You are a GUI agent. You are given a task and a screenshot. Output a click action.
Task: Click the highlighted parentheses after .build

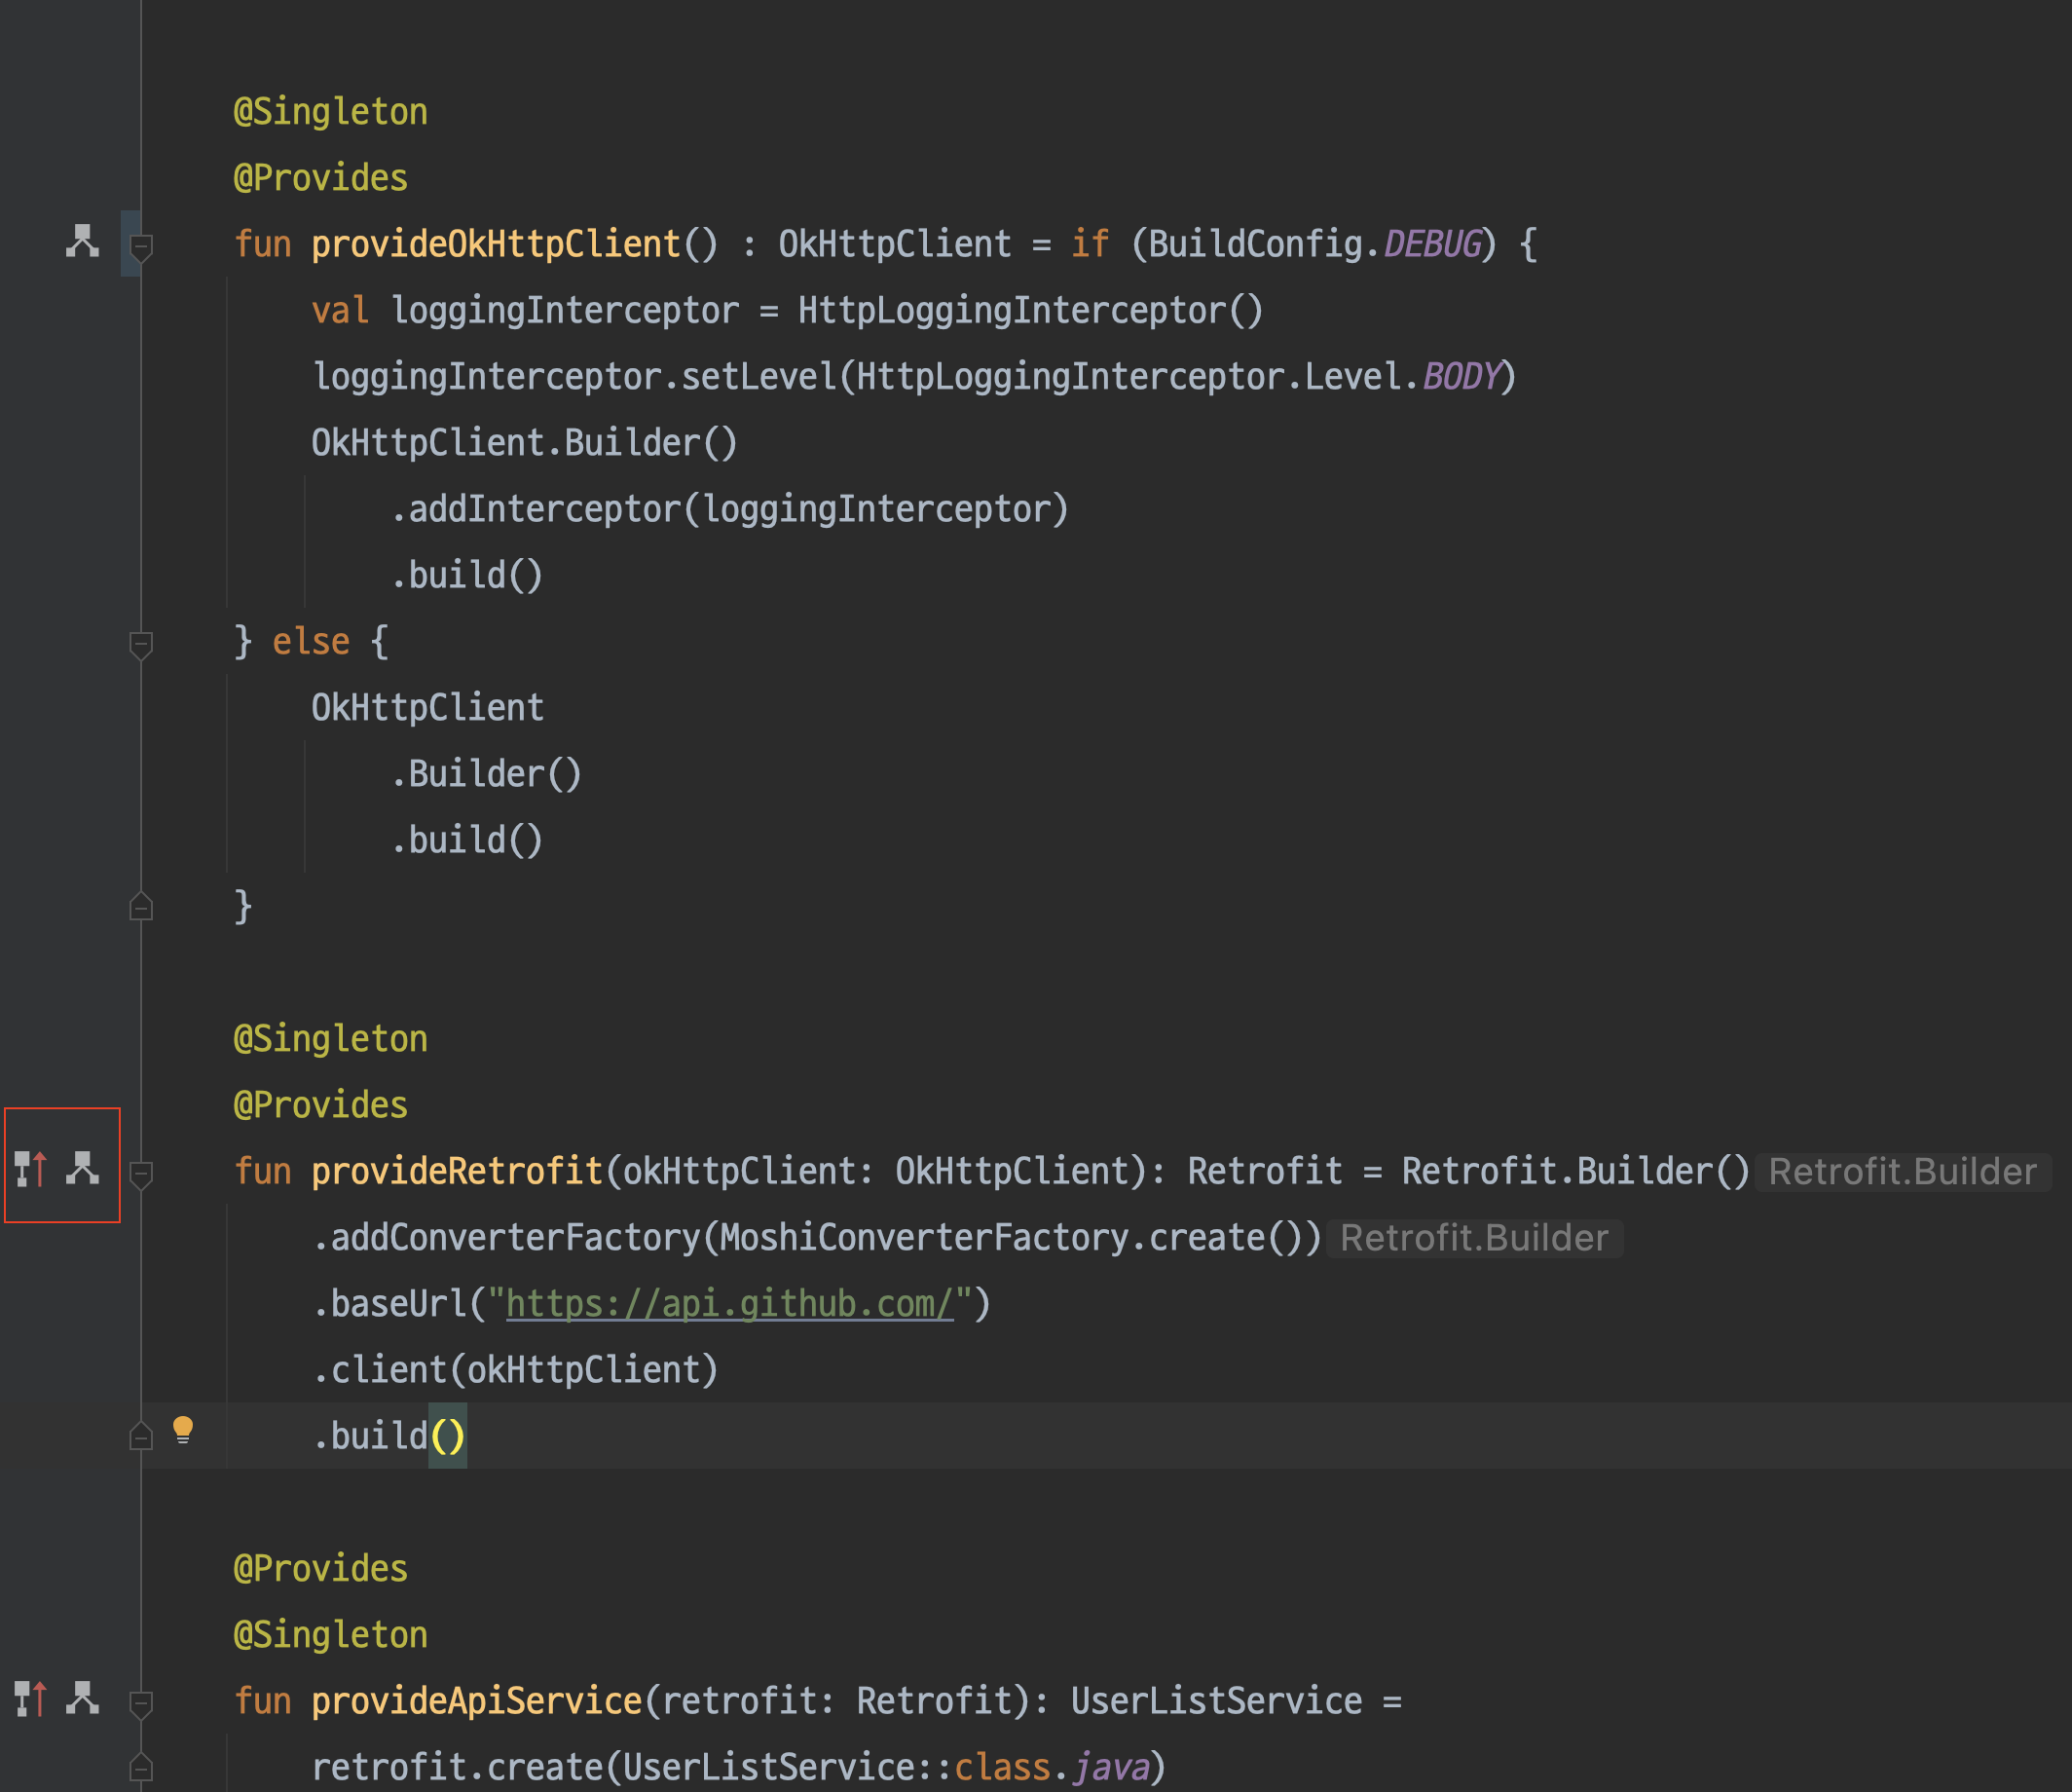coord(447,1436)
